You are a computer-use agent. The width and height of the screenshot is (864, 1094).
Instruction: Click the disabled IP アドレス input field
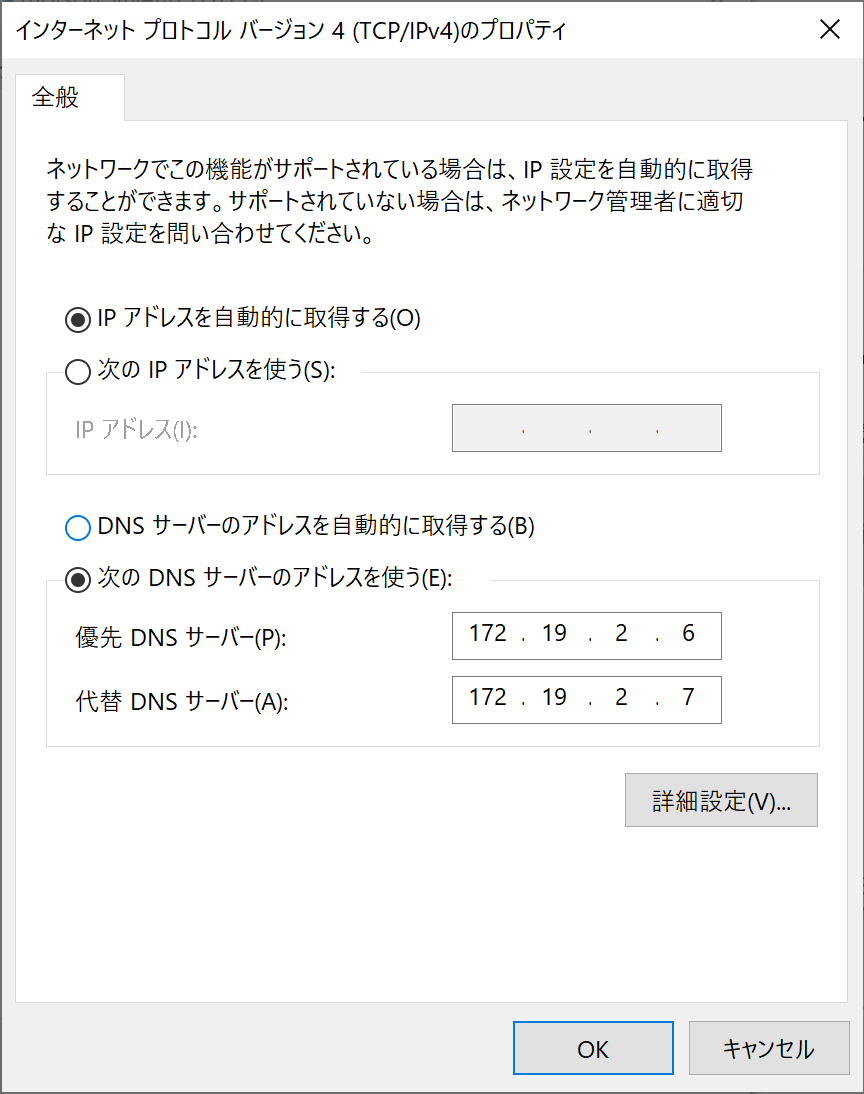coord(586,428)
